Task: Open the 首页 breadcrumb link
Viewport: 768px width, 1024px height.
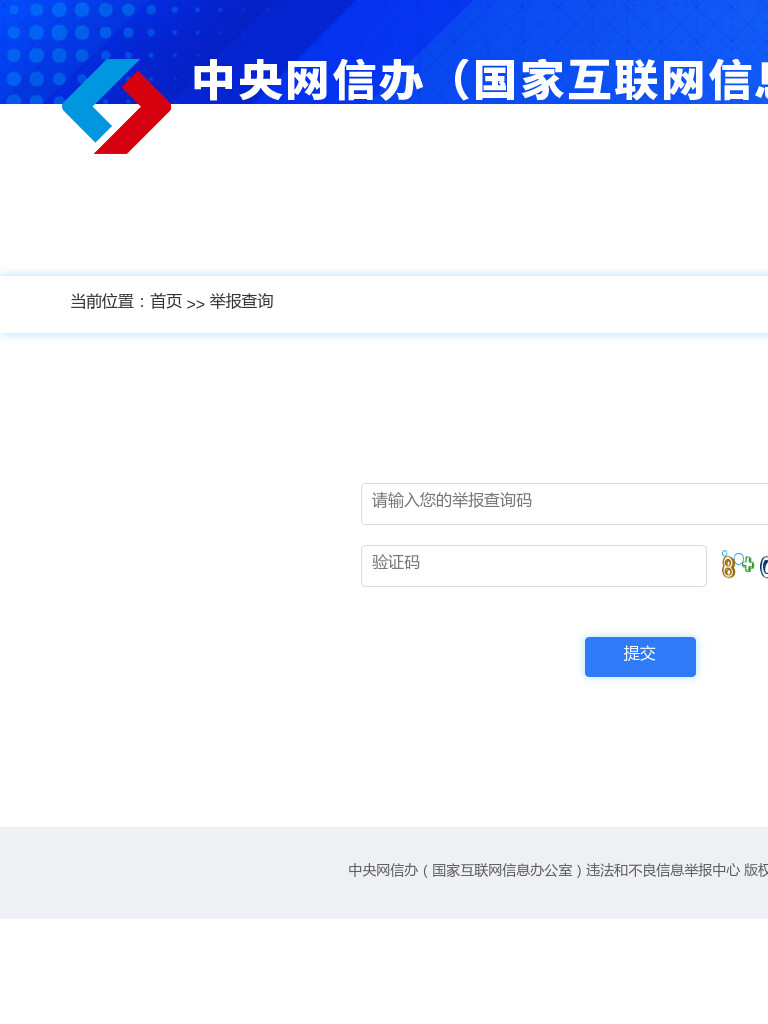Action: coord(166,301)
